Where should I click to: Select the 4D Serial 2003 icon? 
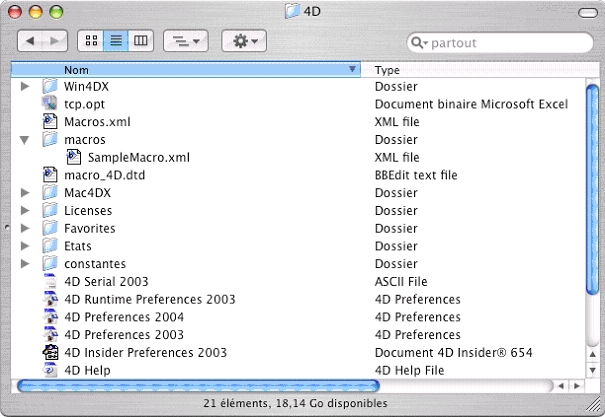[x=50, y=282]
